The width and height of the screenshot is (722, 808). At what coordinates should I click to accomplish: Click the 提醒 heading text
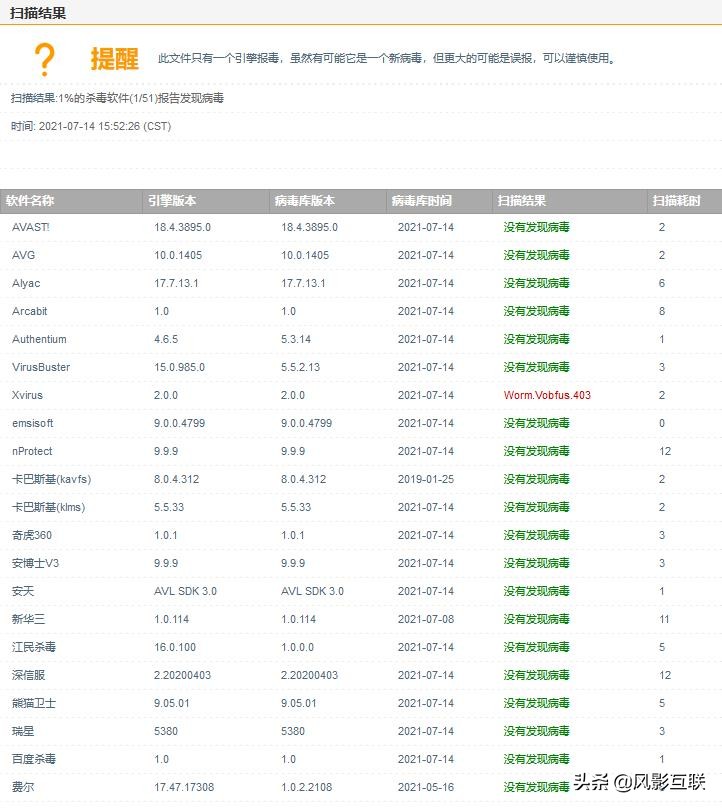114,59
